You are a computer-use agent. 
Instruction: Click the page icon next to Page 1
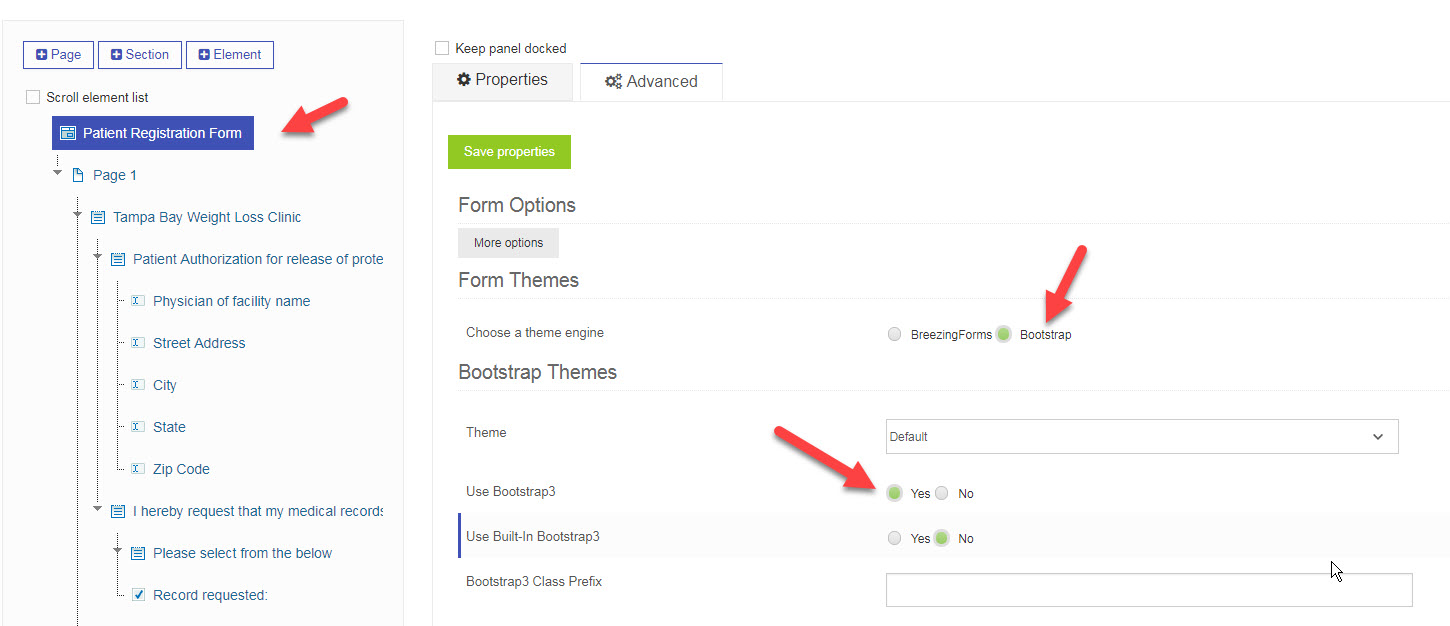point(79,174)
